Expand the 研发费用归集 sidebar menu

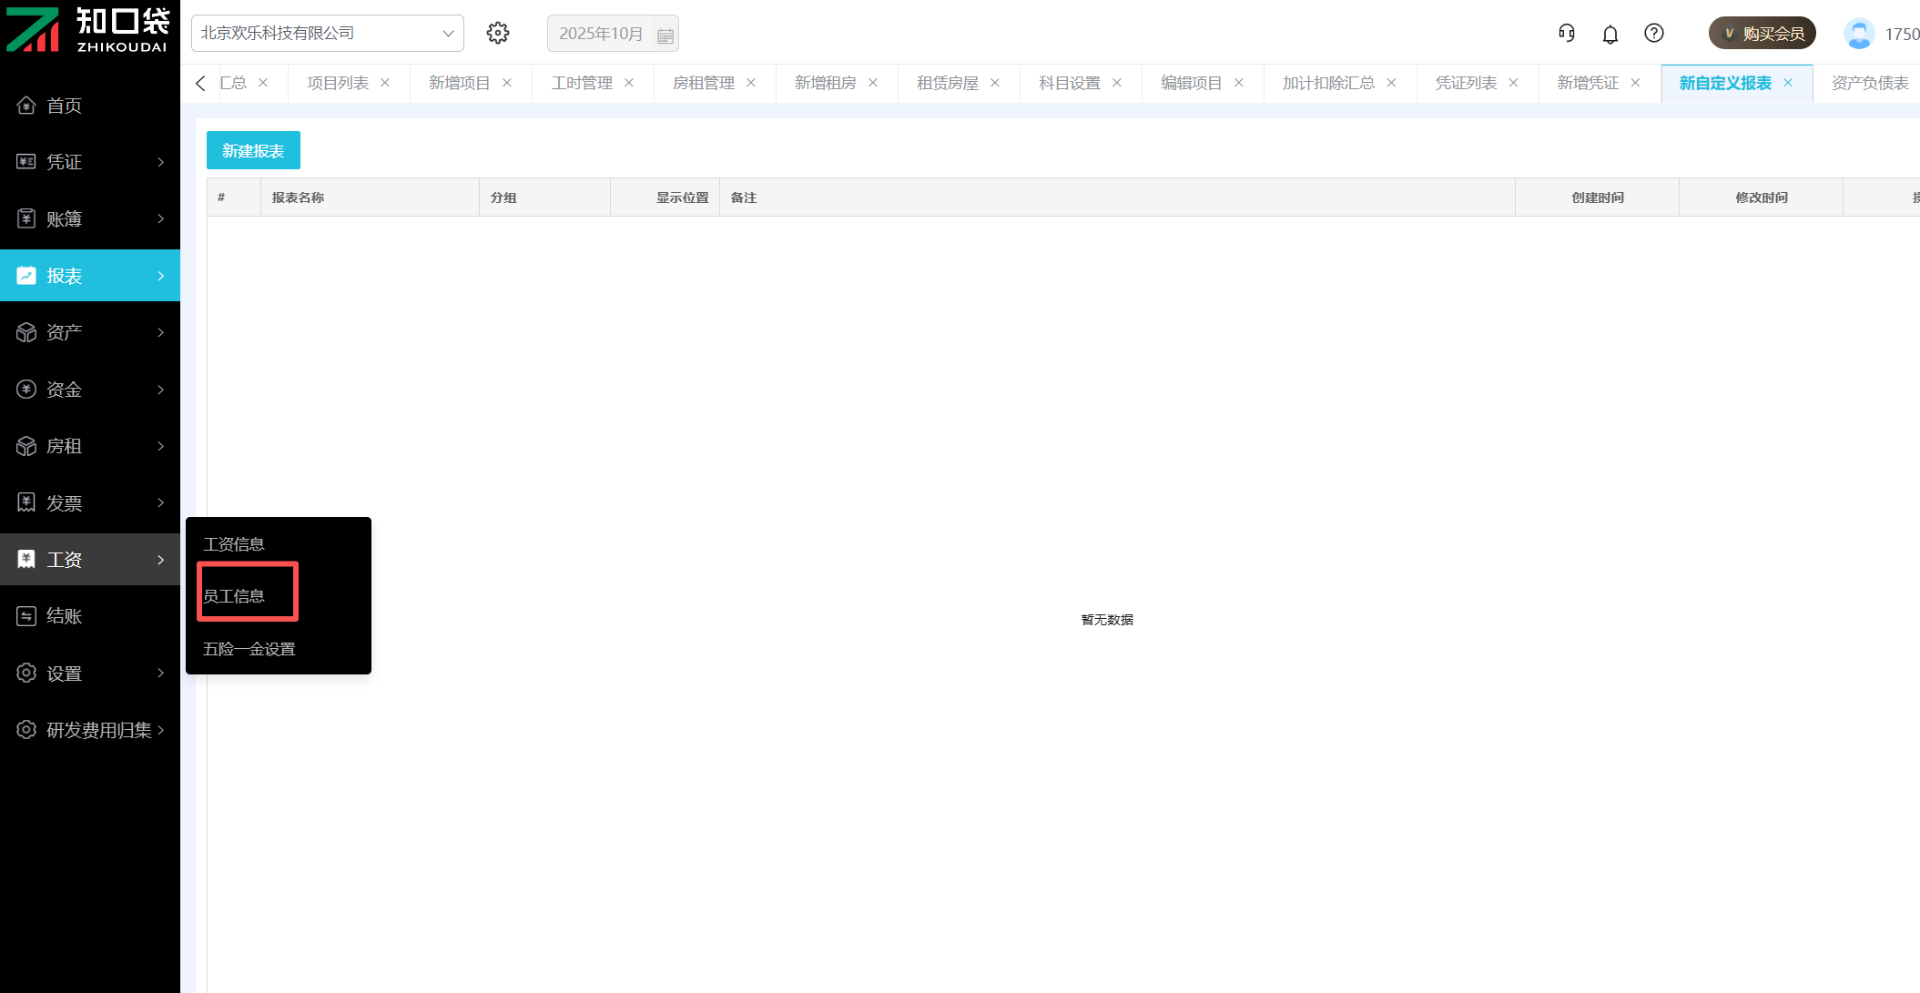(89, 730)
